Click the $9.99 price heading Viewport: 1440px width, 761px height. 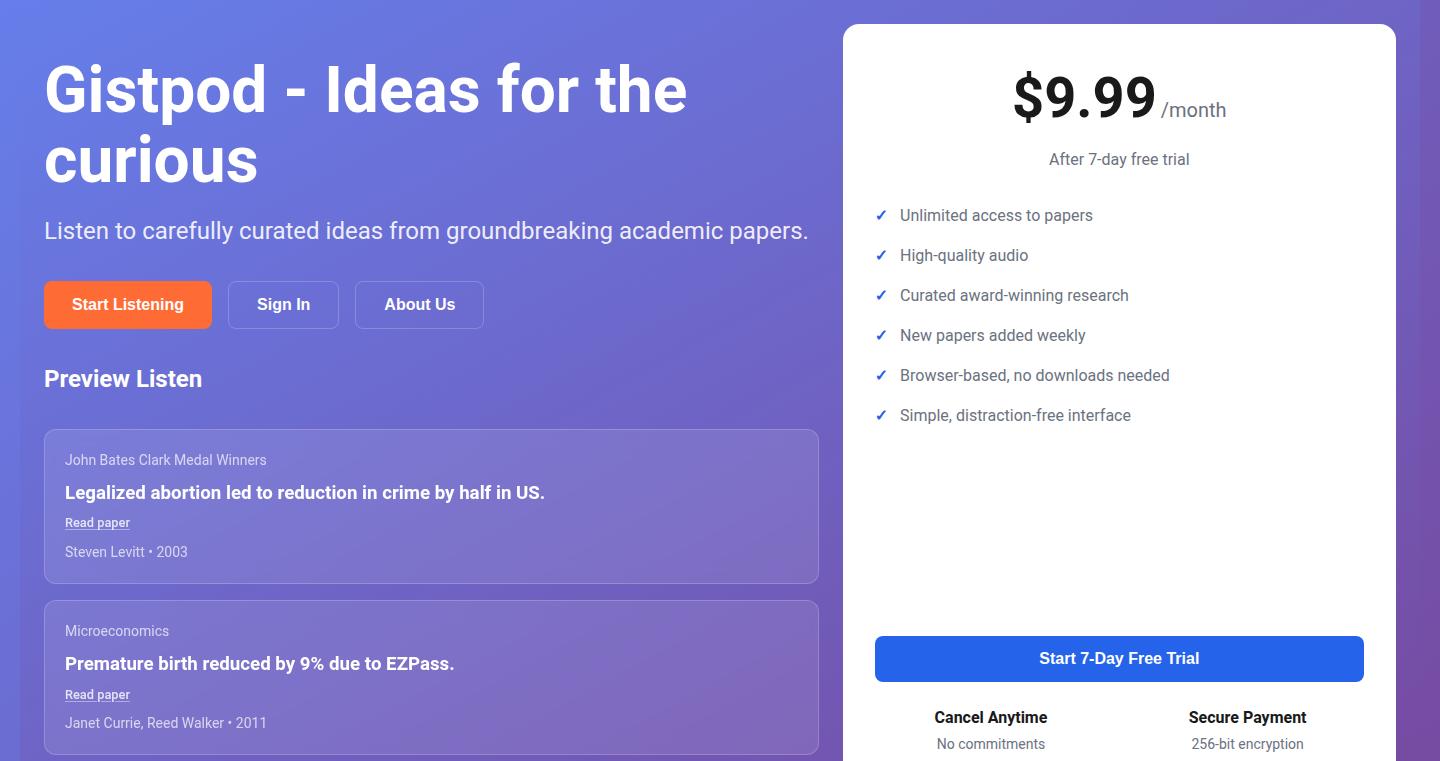[1084, 98]
